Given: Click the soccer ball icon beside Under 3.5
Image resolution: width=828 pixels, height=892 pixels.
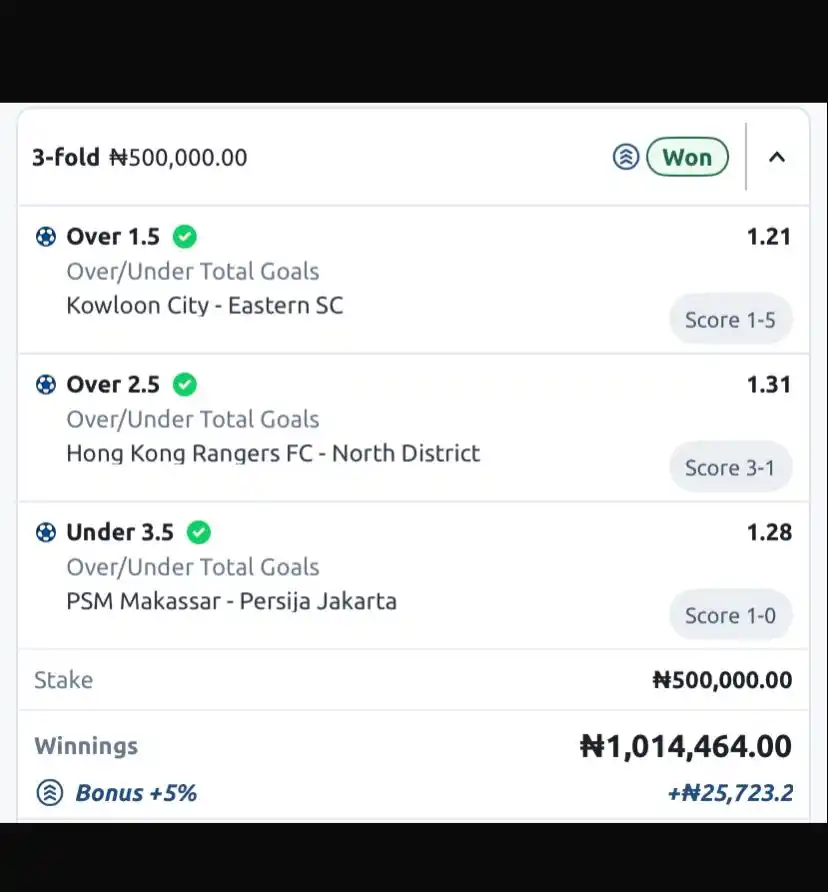Looking at the screenshot, I should (x=46, y=533).
